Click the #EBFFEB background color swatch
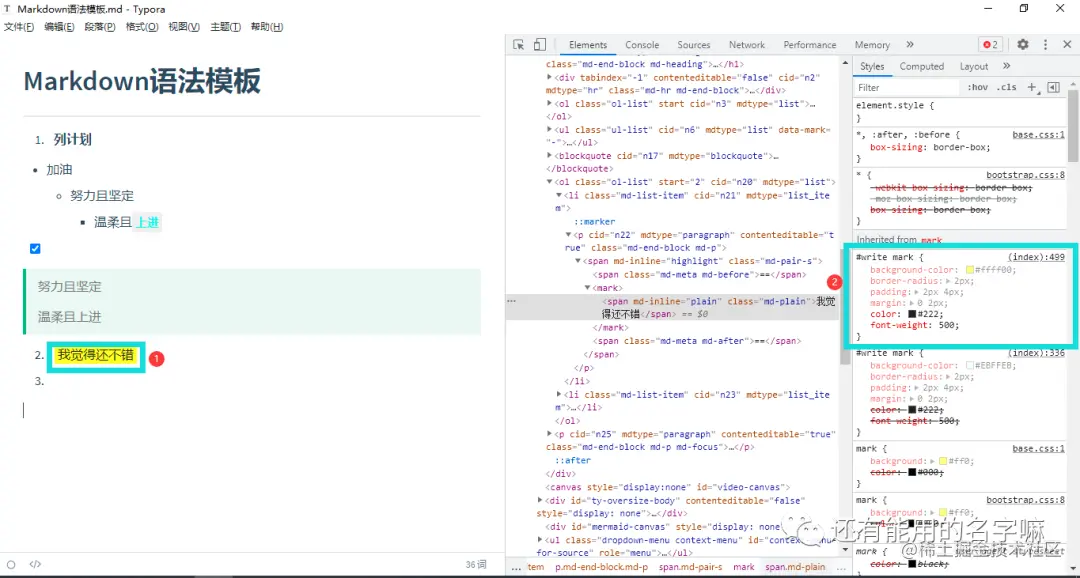 pyautogui.click(x=970, y=366)
